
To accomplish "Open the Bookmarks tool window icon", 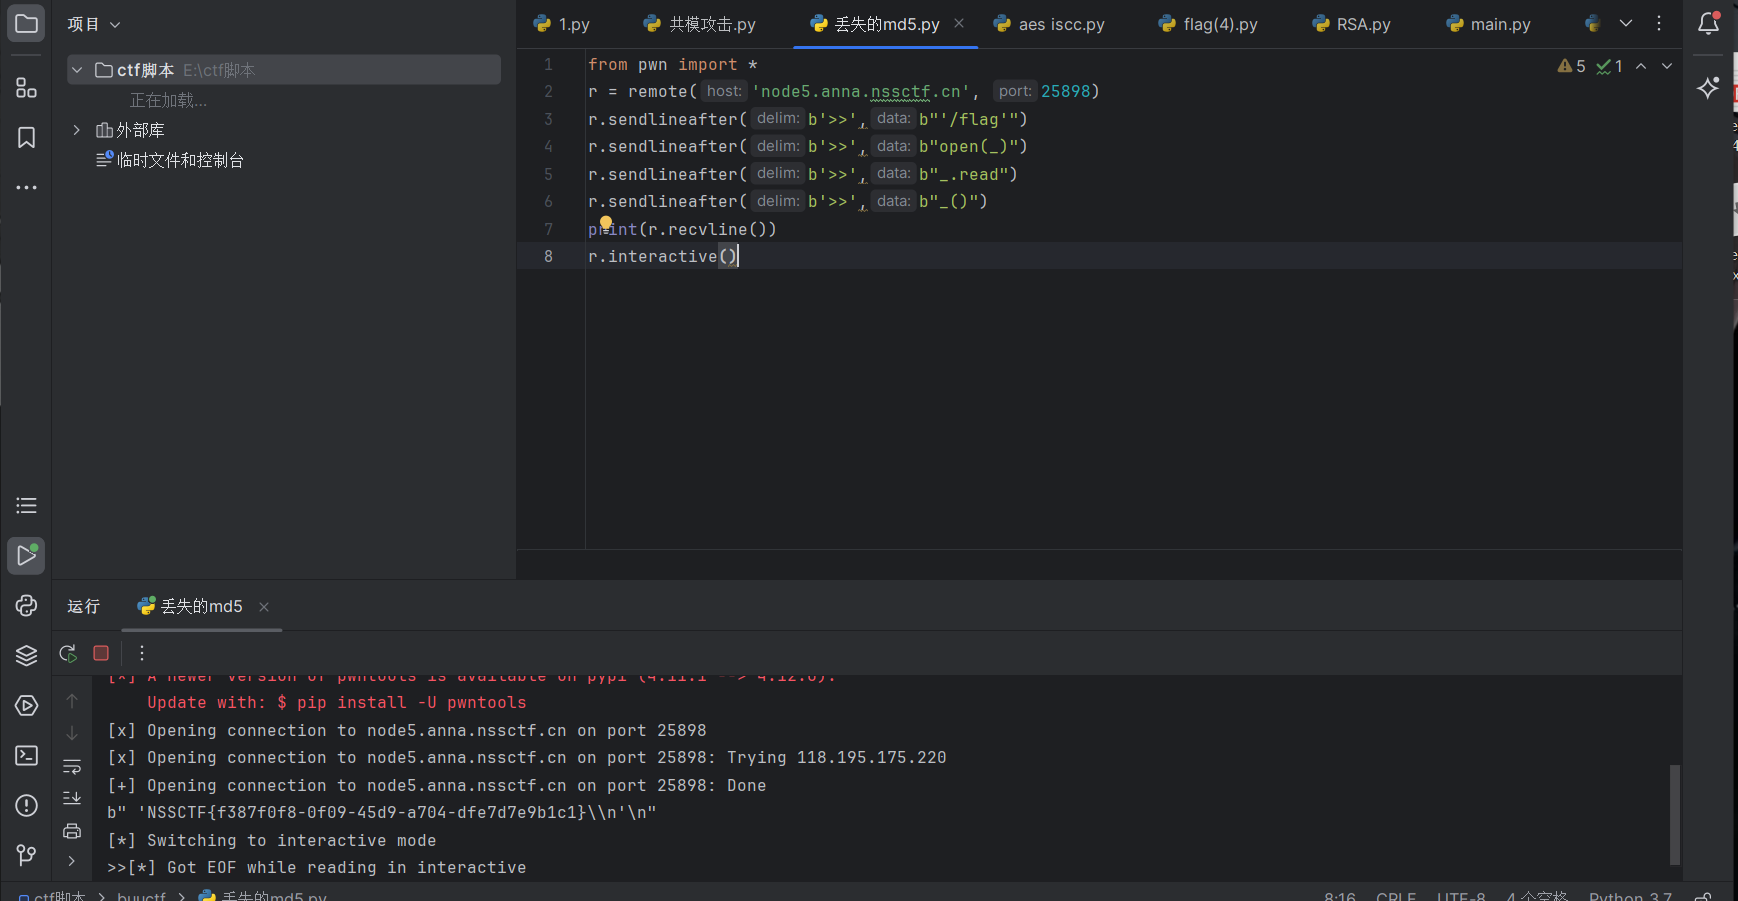I will [26, 138].
